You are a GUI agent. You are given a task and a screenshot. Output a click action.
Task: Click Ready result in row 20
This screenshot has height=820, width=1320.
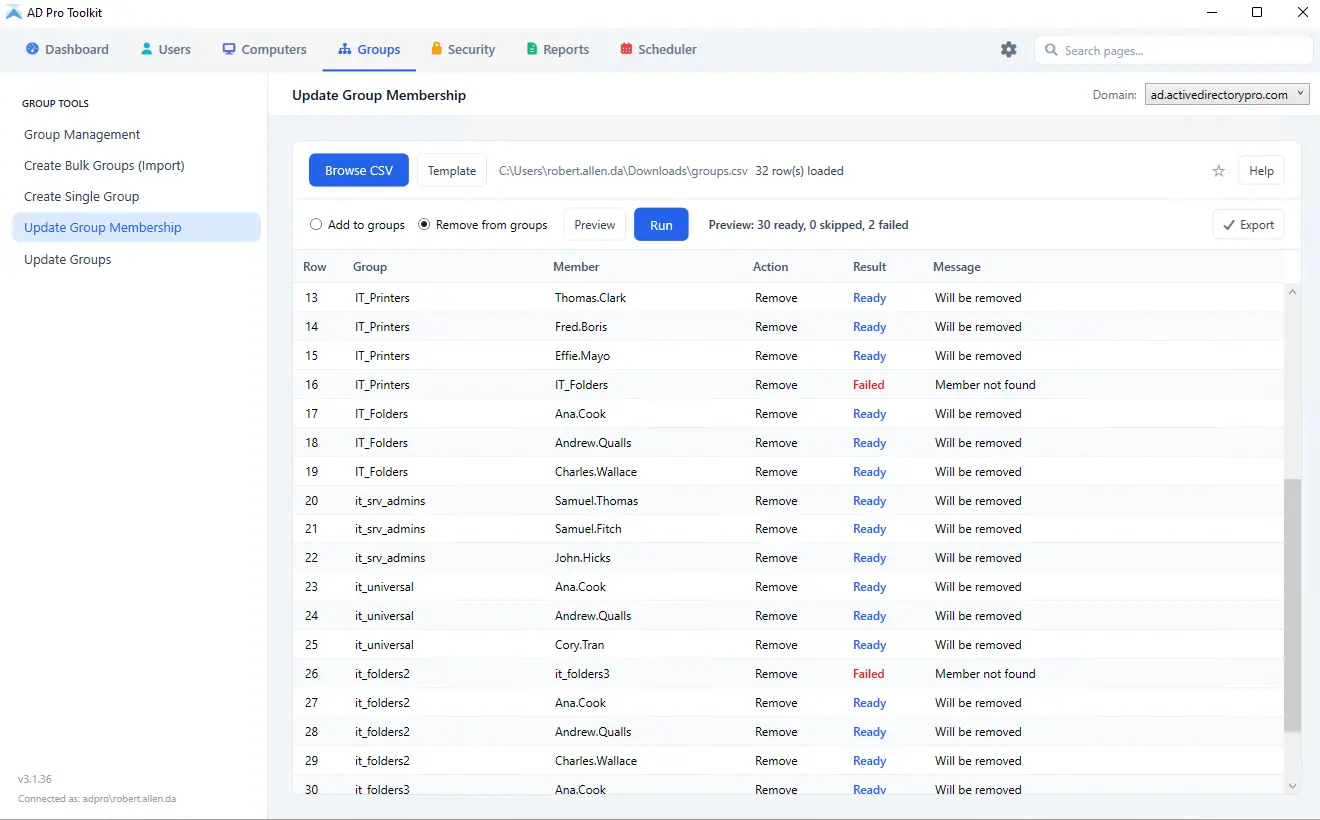tap(870, 501)
